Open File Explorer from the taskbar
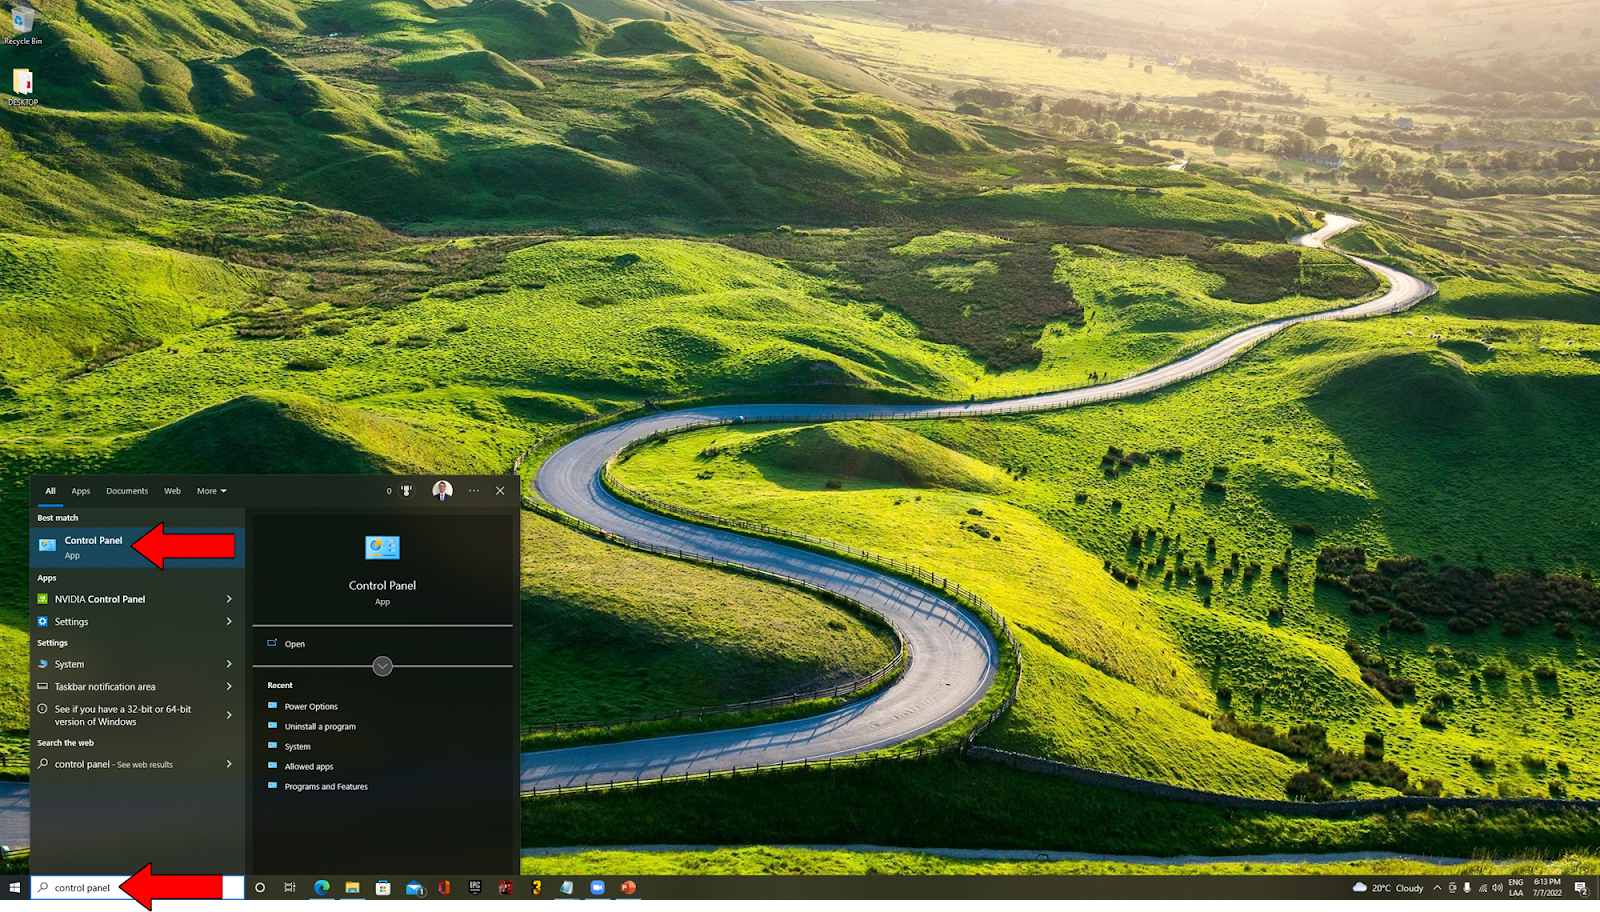The image size is (1600, 912). click(x=352, y=888)
